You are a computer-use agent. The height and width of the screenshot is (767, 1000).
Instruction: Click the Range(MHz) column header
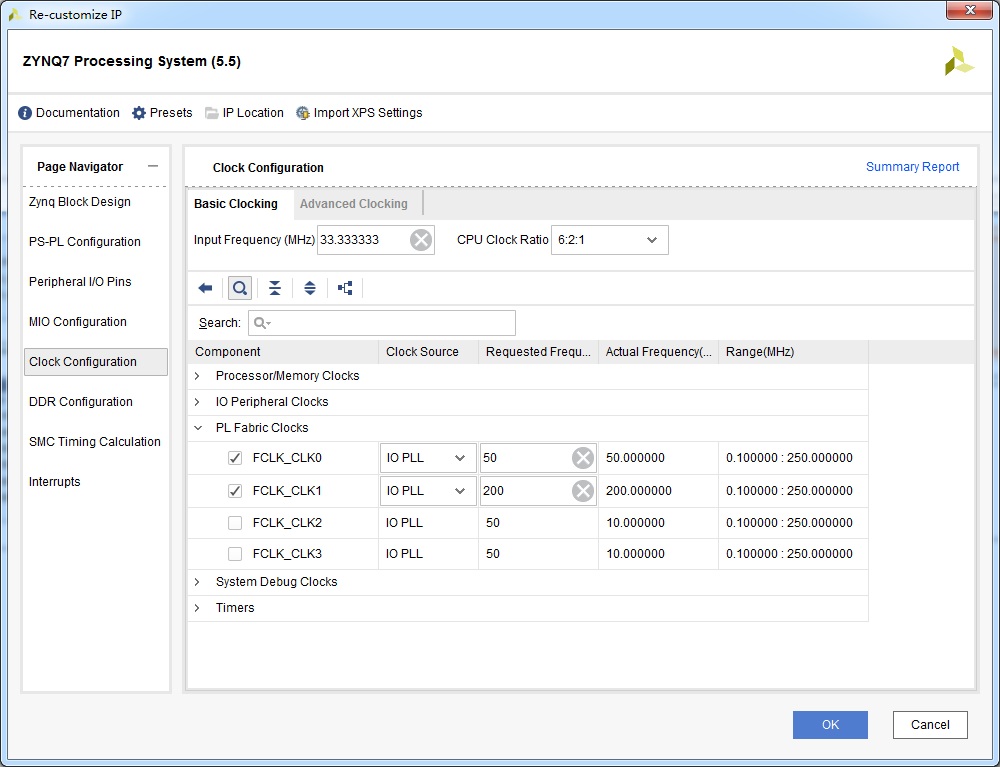[793, 352]
